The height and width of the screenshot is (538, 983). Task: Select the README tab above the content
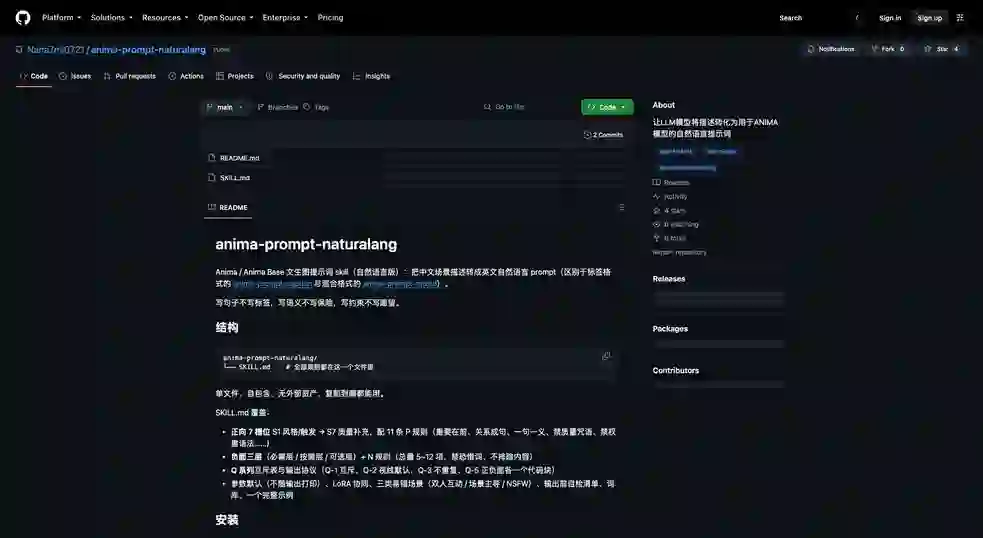pos(228,208)
